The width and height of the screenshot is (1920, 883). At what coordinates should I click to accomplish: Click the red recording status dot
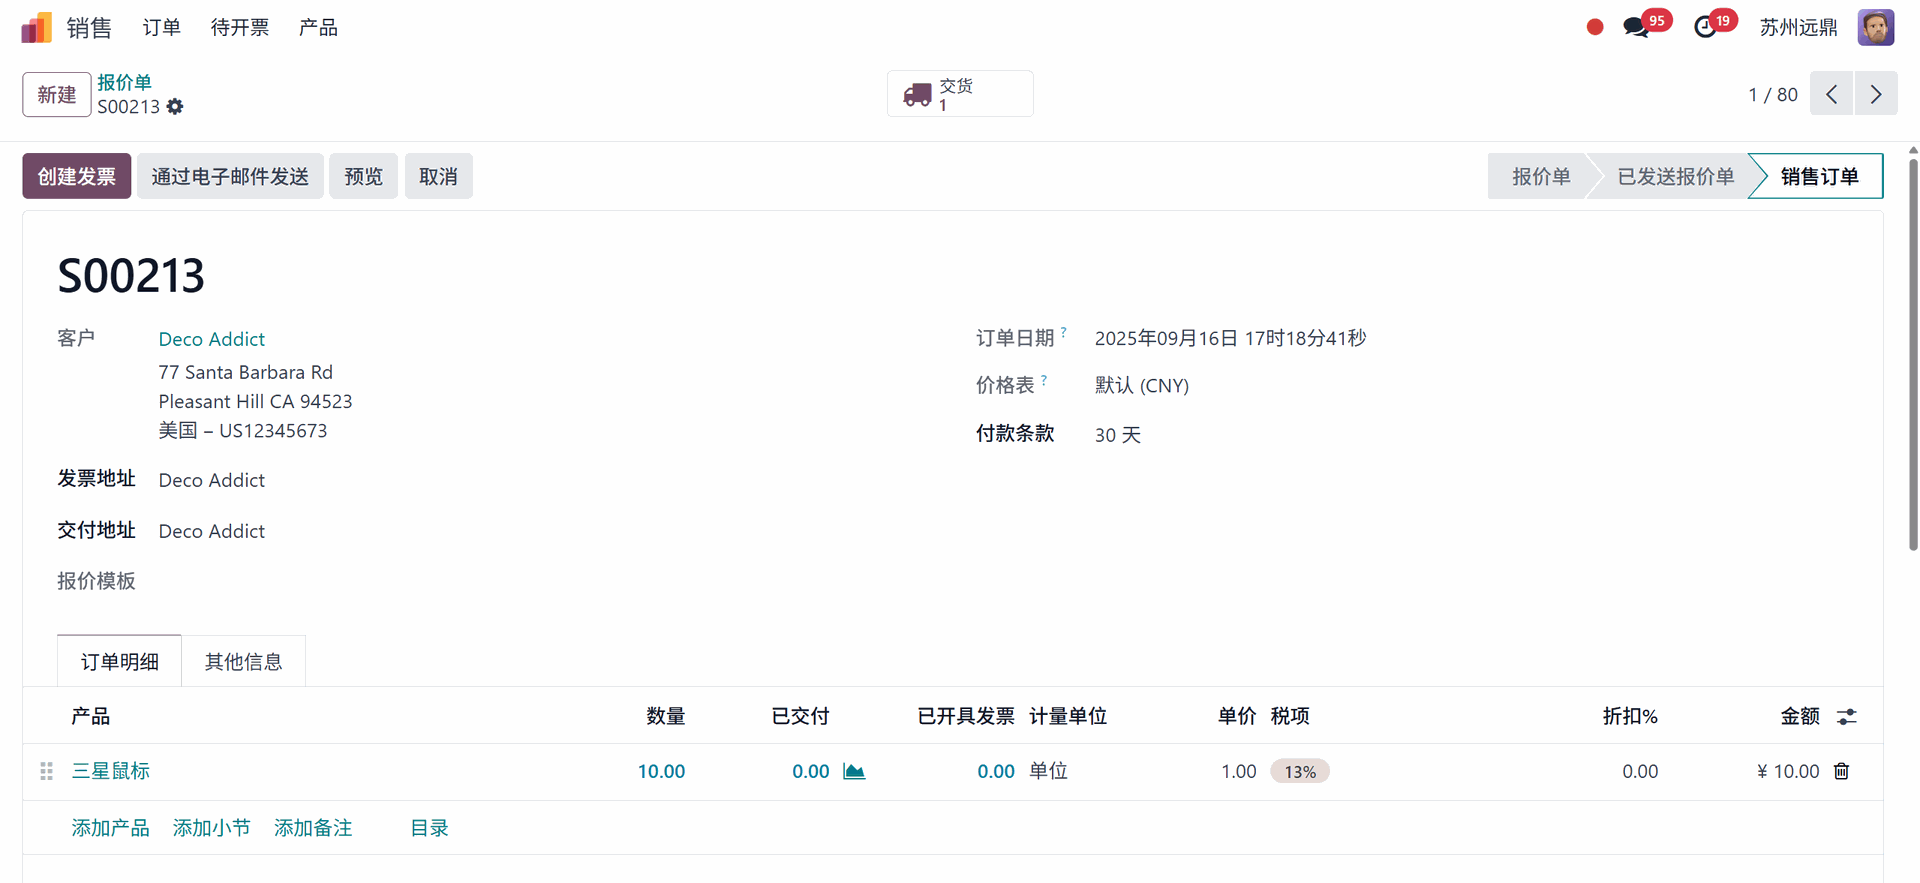(1595, 28)
